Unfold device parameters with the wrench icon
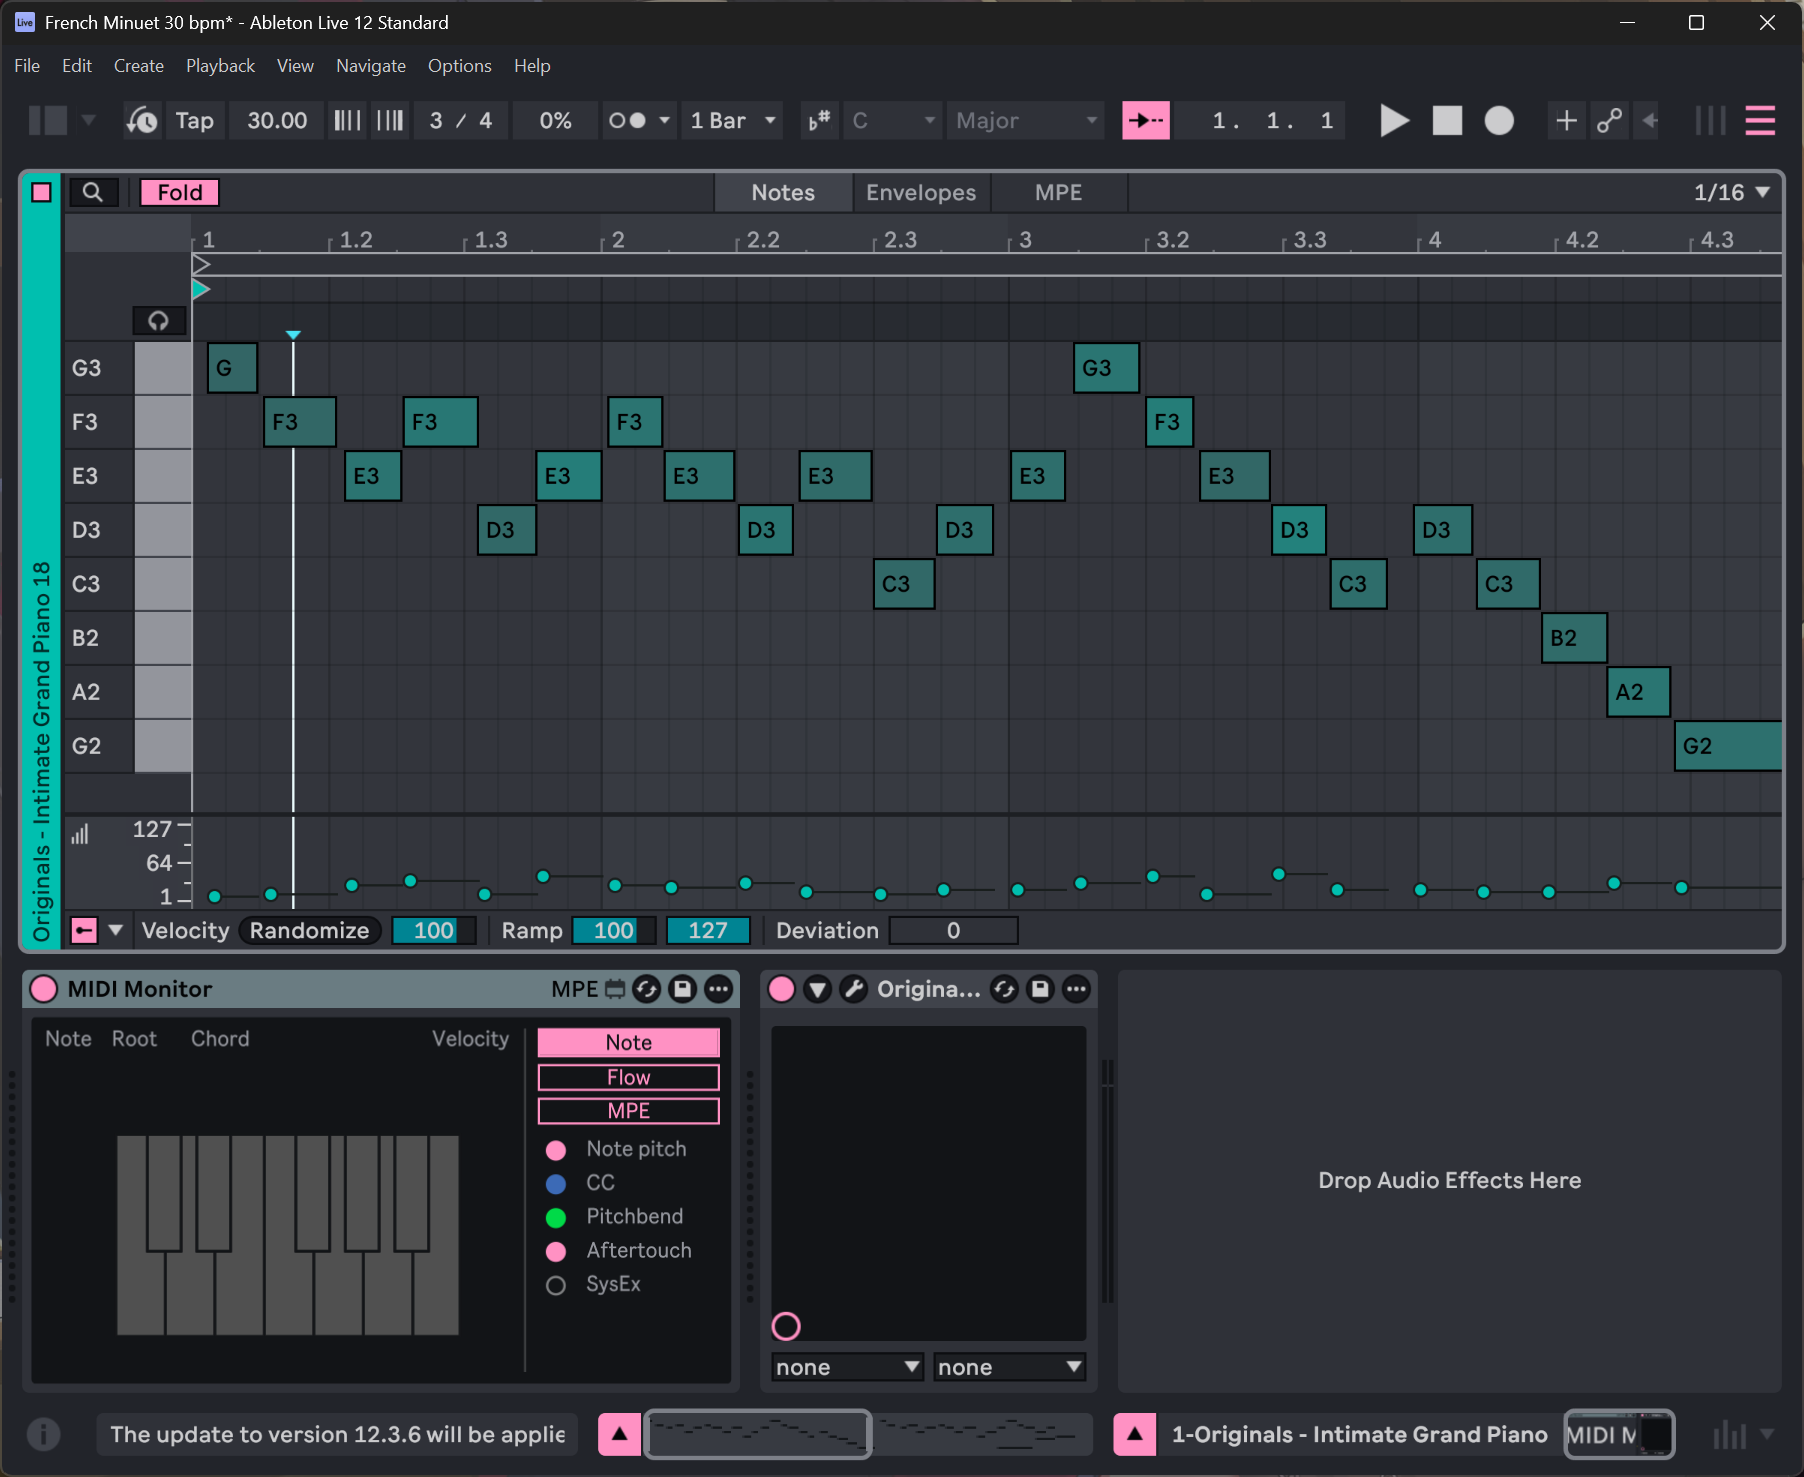 click(x=855, y=989)
